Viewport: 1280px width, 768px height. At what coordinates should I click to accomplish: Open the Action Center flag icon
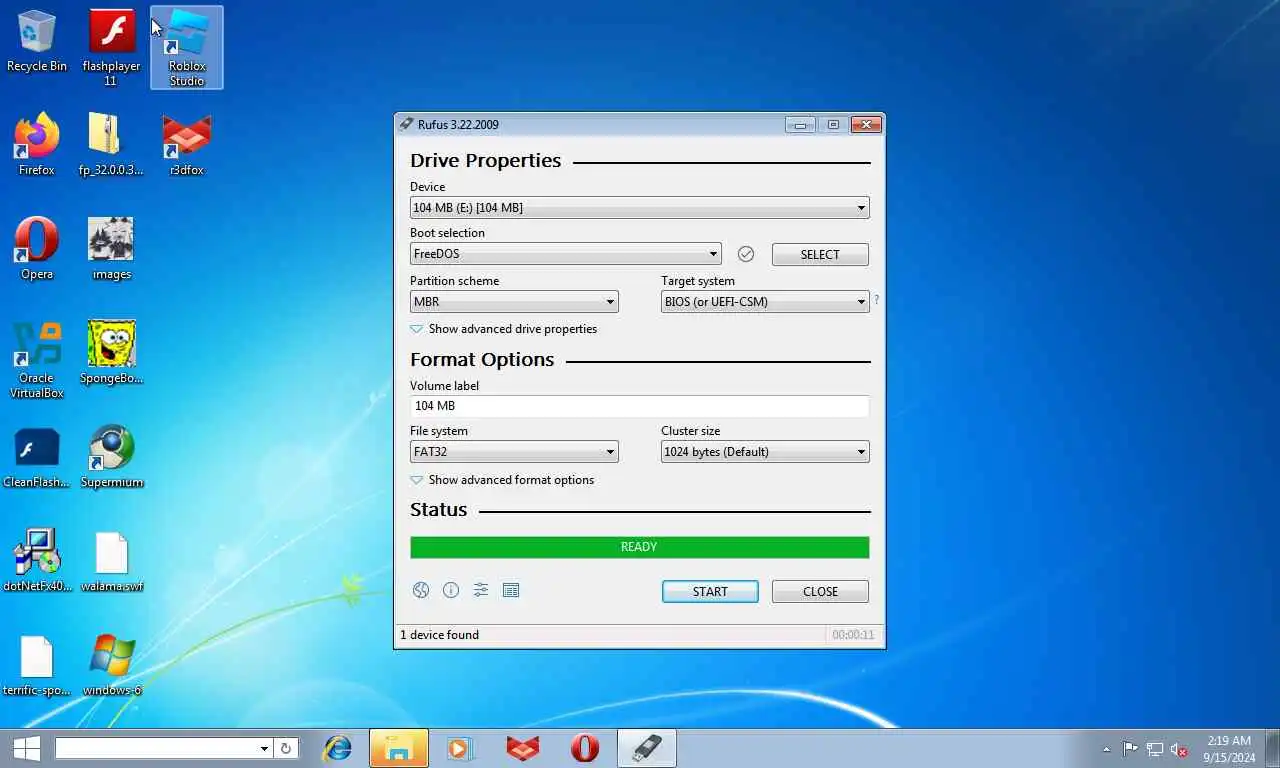point(1130,749)
